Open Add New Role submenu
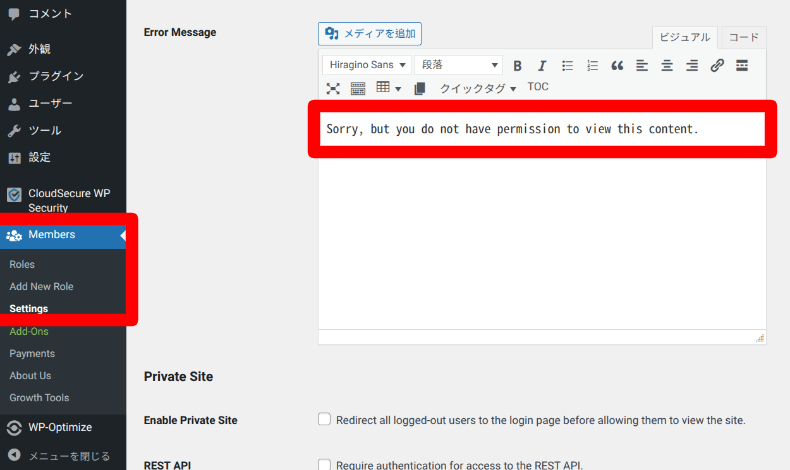Image resolution: width=790 pixels, height=470 pixels. pos(41,287)
